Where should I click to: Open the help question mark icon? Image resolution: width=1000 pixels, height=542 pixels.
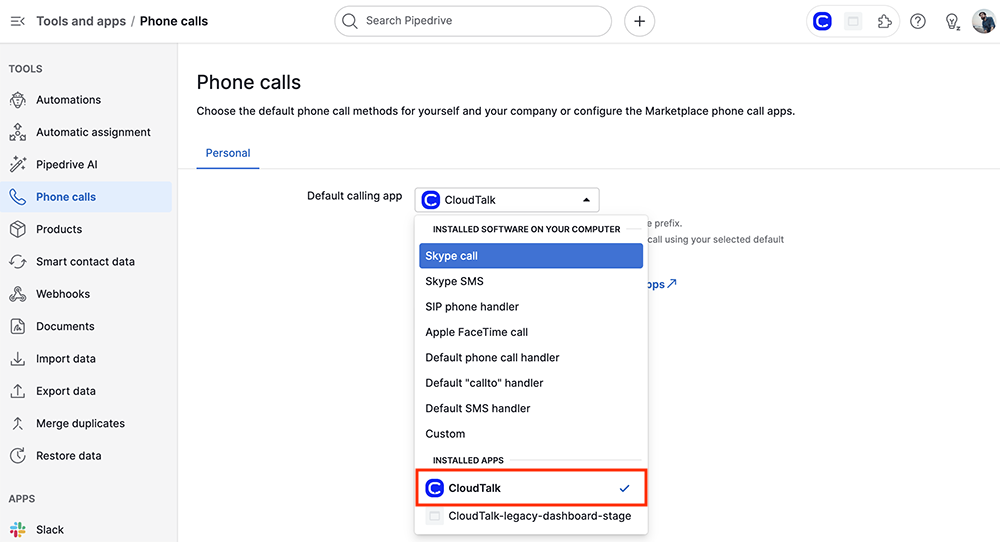tap(918, 21)
